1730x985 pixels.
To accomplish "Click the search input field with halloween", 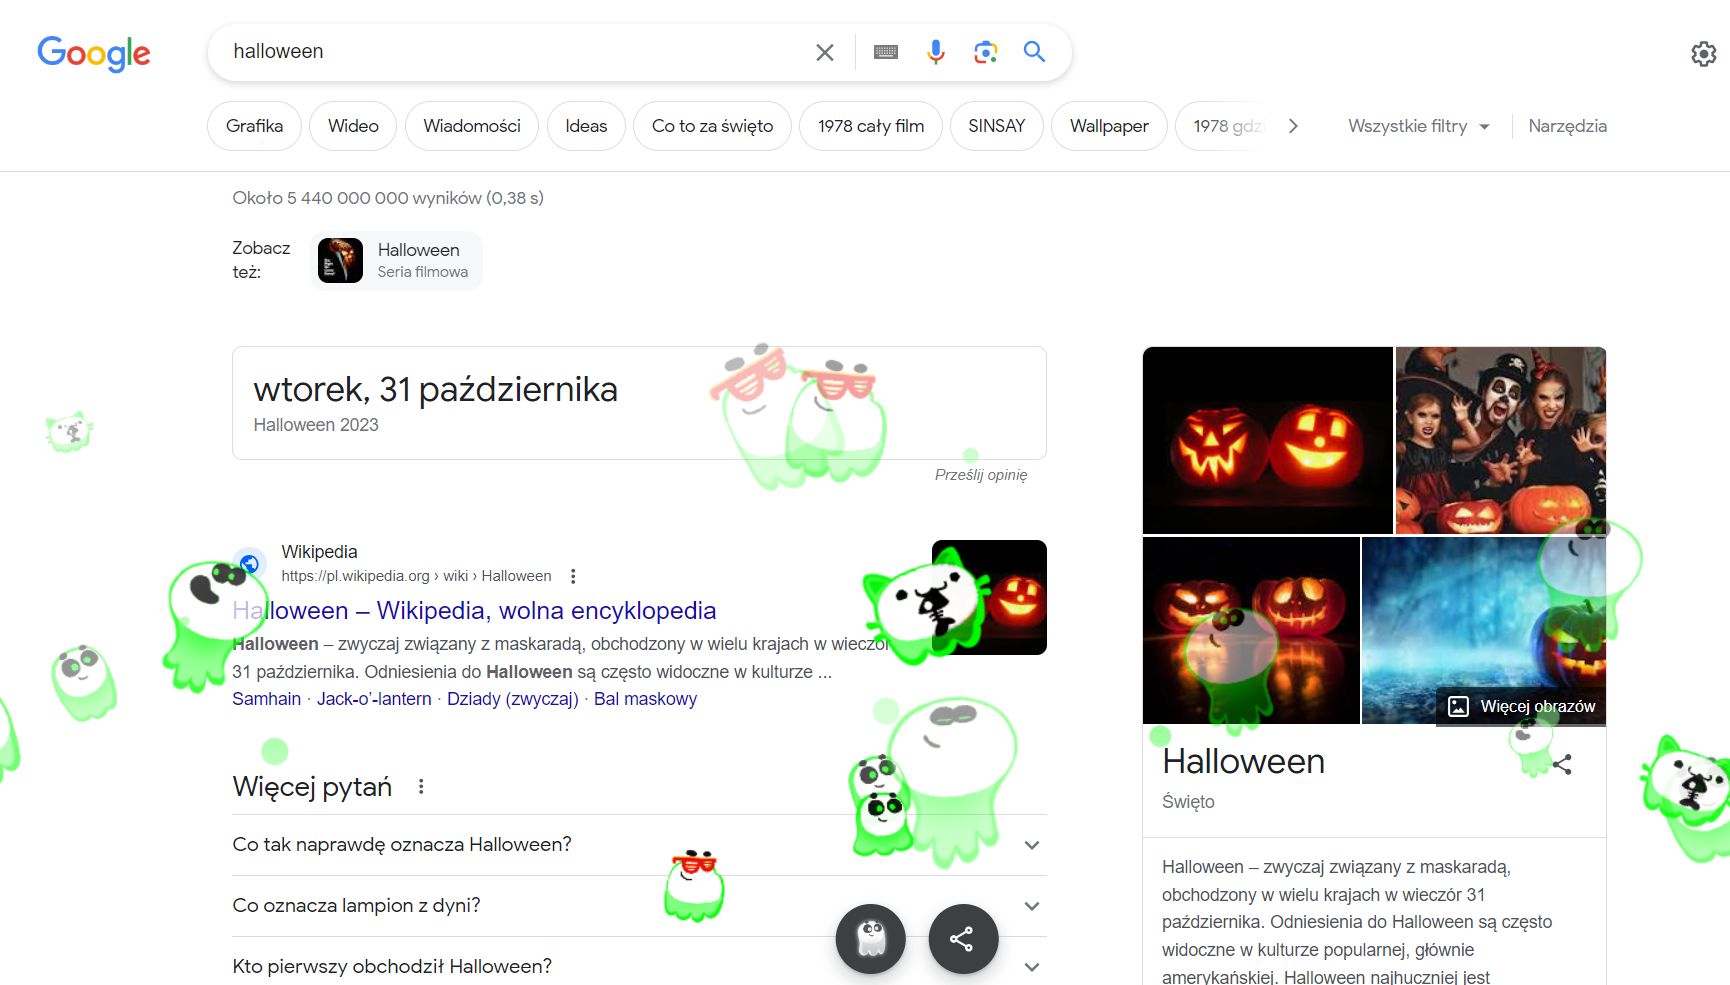I will (x=515, y=52).
